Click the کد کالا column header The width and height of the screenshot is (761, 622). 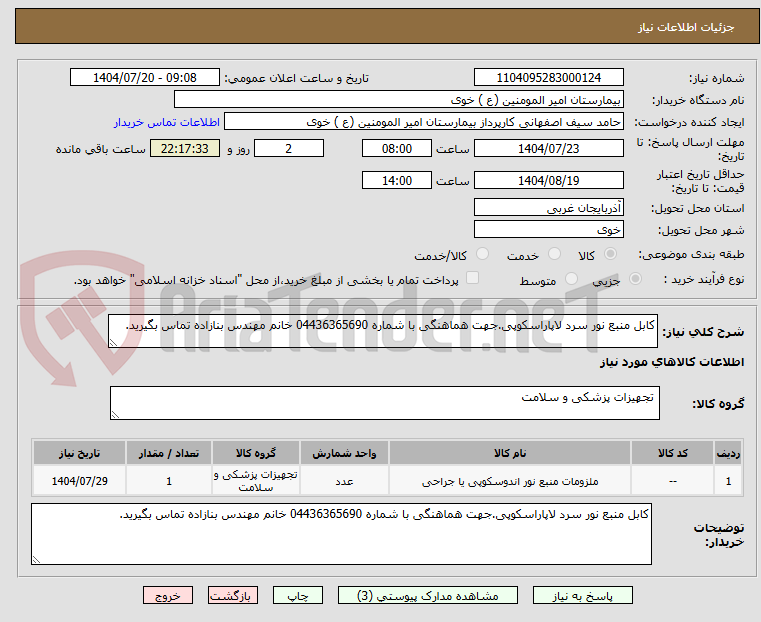coord(672,453)
